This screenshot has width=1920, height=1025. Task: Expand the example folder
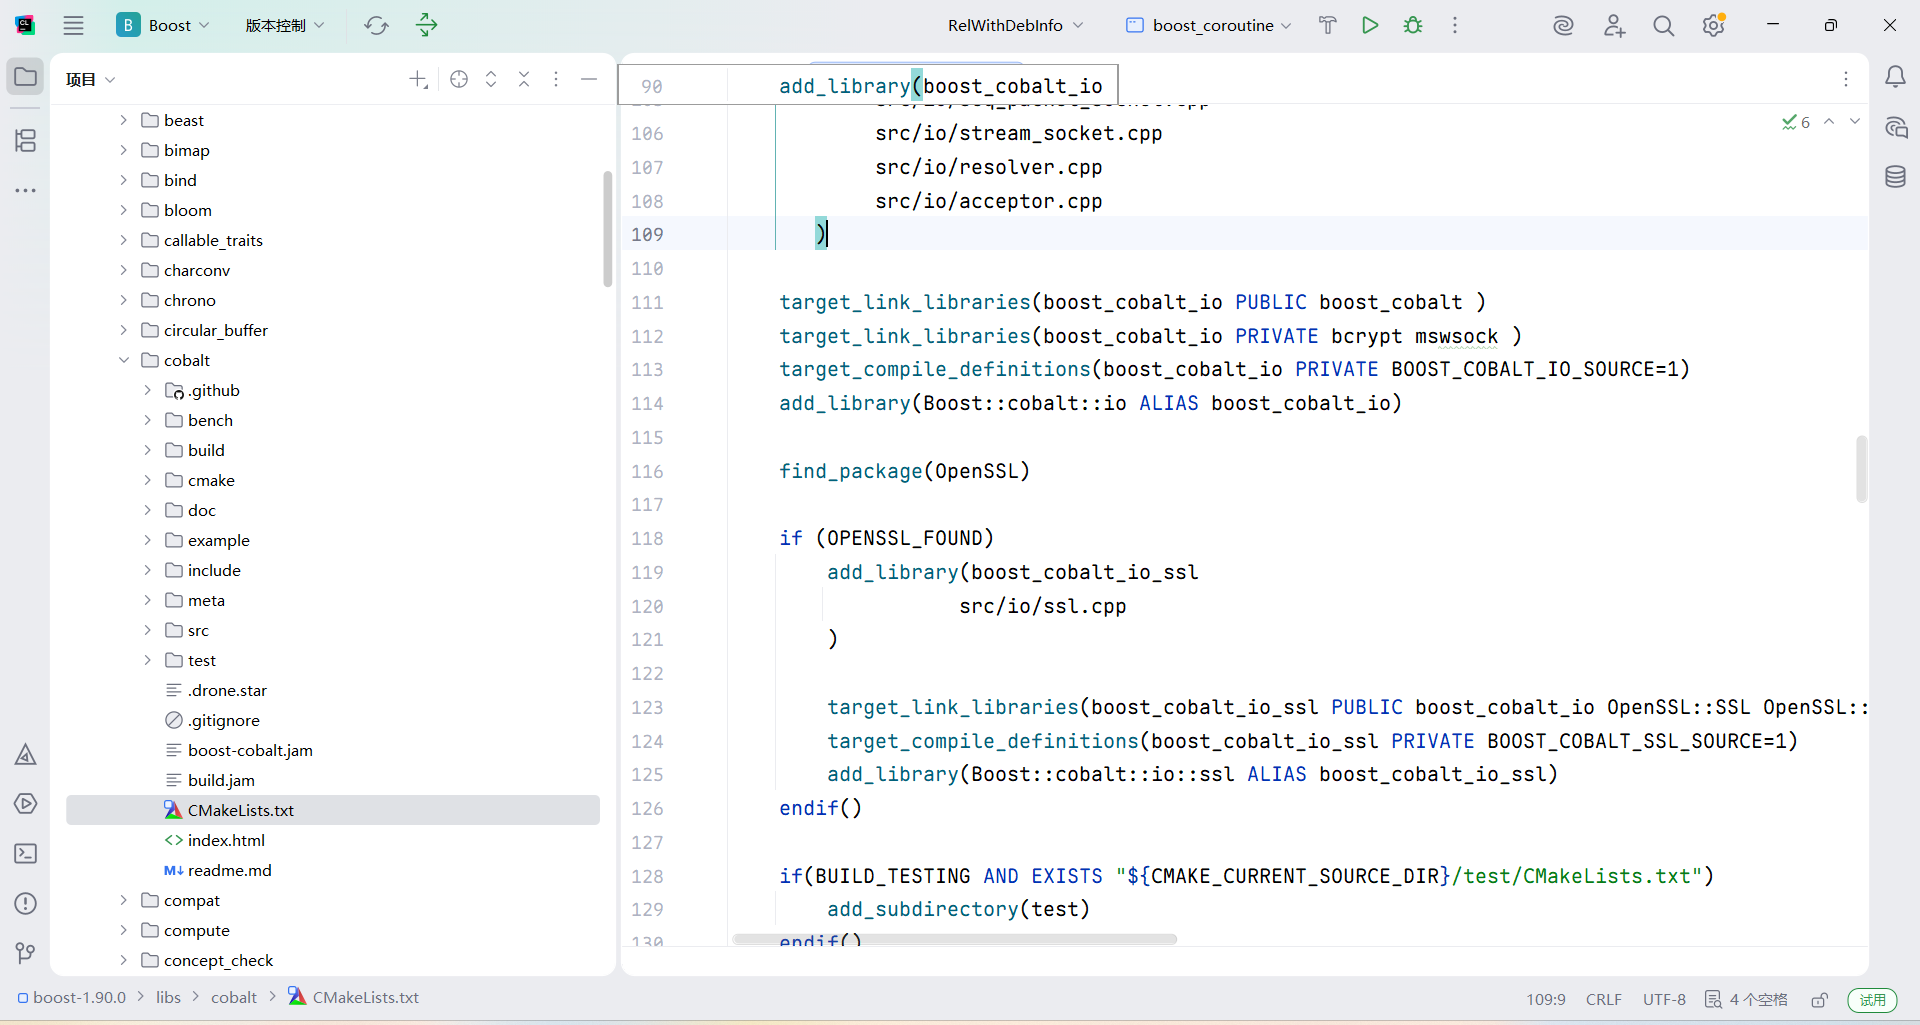tap(148, 540)
